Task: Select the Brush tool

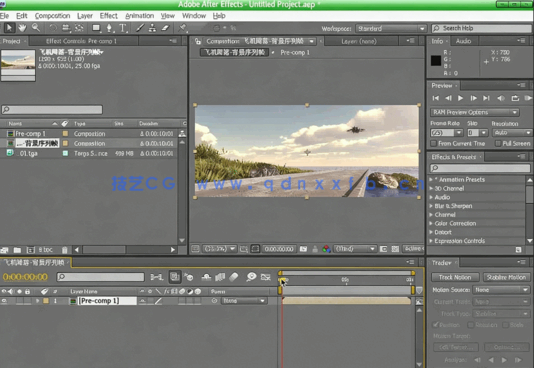Action: tap(140, 28)
